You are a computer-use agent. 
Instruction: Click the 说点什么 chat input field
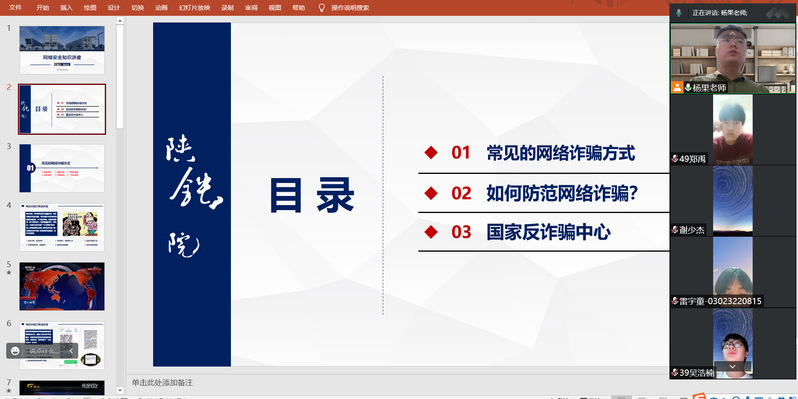coord(44,351)
